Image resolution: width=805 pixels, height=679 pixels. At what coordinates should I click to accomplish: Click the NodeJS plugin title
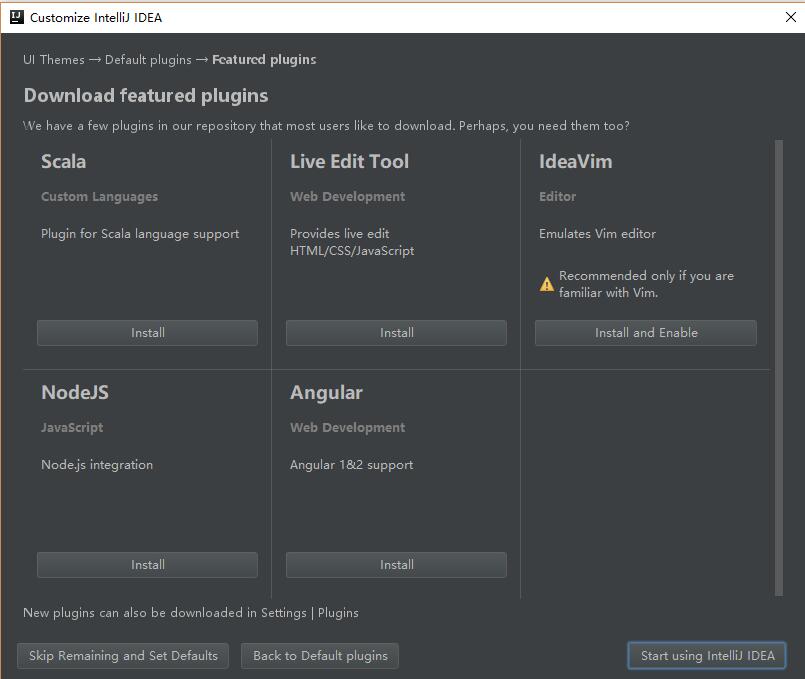coord(75,393)
